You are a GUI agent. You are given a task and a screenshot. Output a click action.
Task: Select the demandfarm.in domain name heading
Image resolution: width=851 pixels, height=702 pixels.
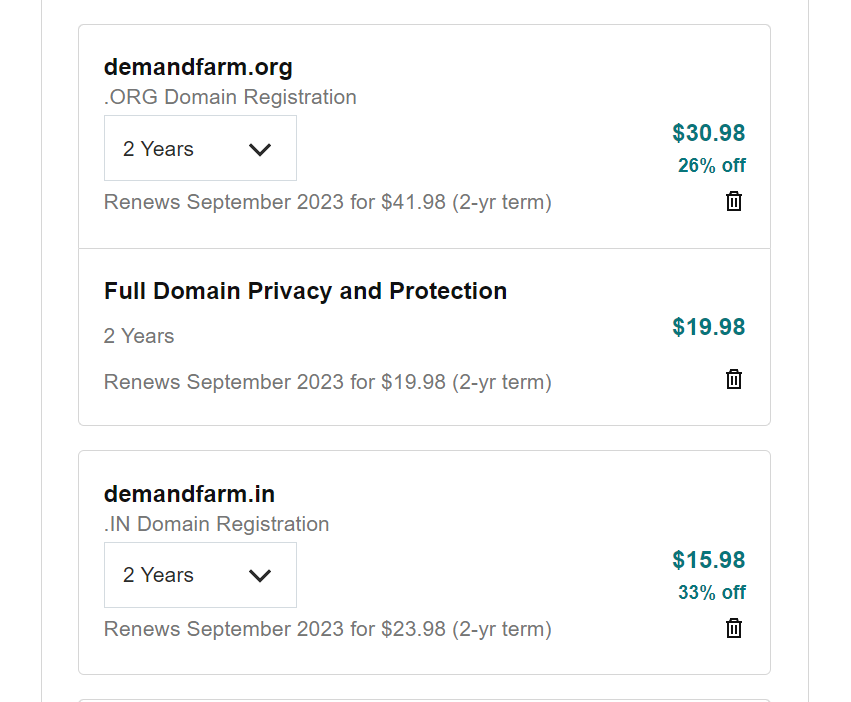tap(189, 494)
